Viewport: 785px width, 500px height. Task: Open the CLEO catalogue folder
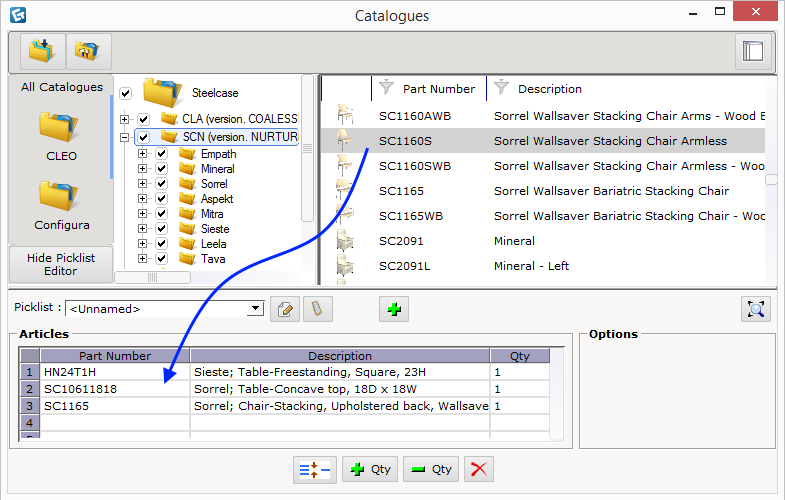click(59, 128)
